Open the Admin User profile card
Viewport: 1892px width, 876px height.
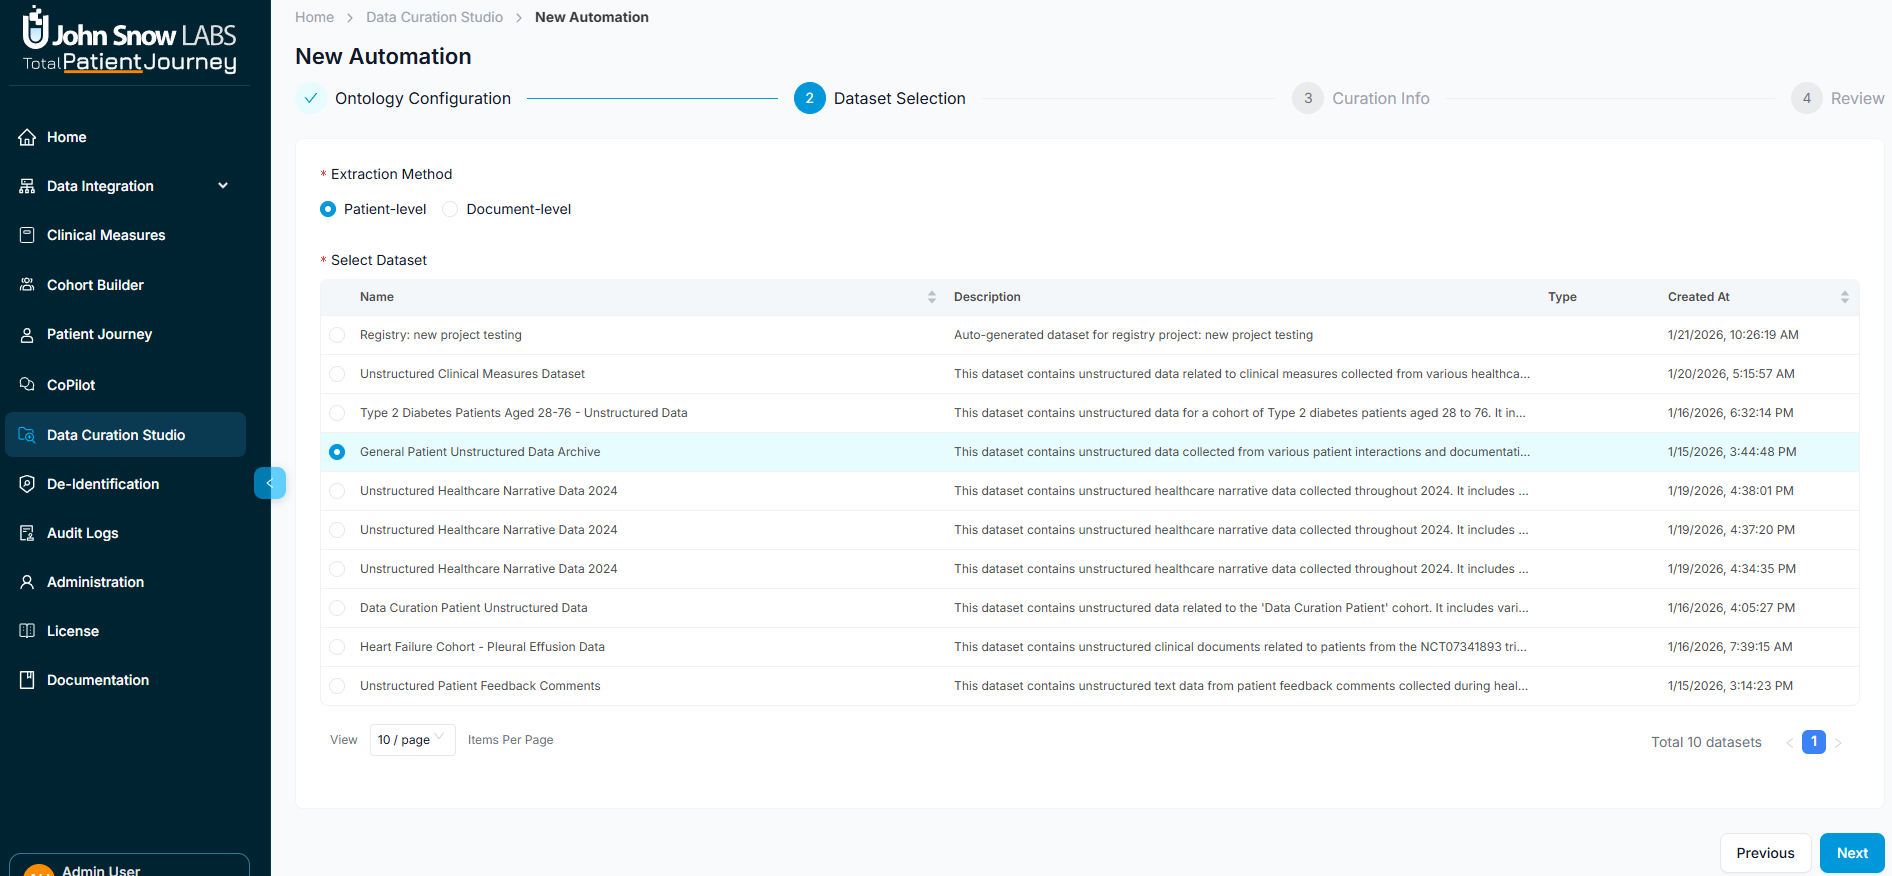[129, 865]
